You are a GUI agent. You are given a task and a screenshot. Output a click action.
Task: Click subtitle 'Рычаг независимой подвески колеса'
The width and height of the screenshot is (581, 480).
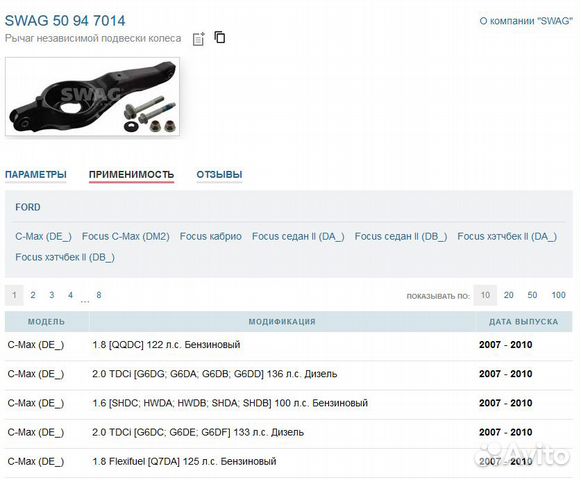(93, 39)
